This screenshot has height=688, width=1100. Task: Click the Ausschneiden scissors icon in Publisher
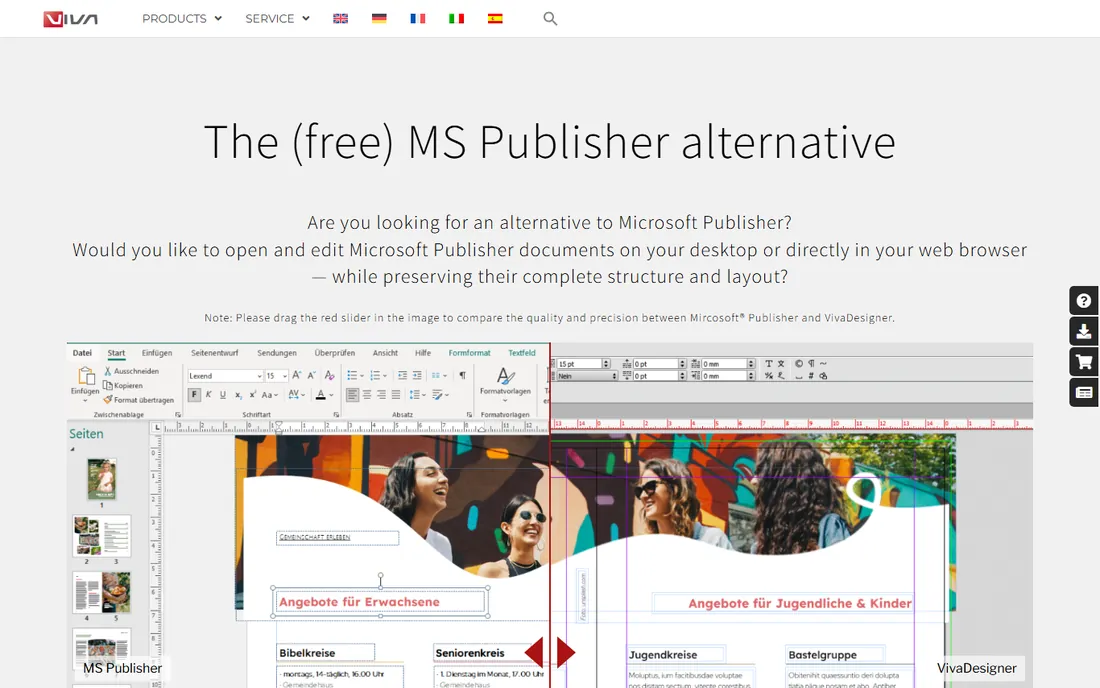click(x=108, y=371)
